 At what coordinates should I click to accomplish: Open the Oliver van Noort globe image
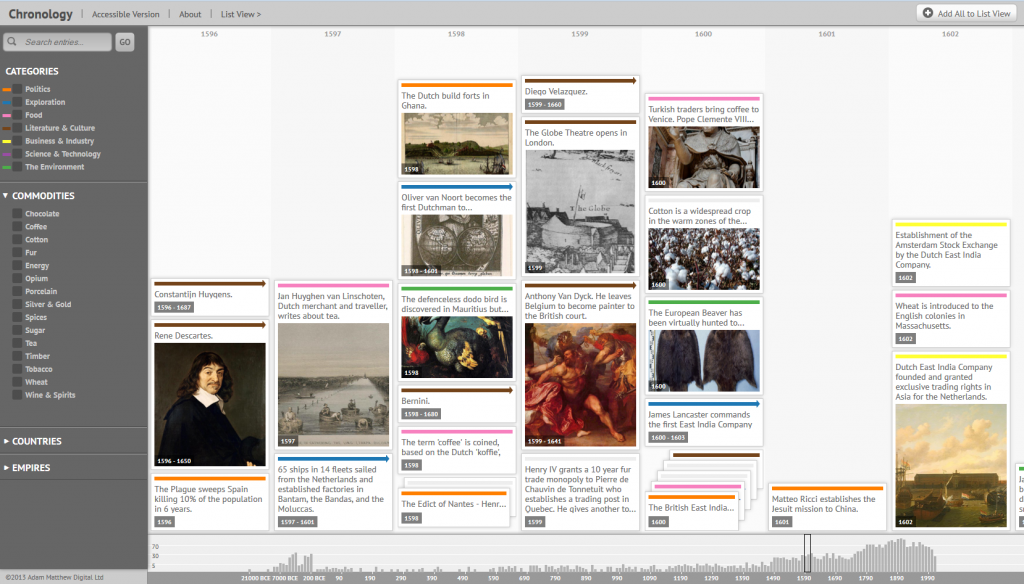[x=457, y=246]
